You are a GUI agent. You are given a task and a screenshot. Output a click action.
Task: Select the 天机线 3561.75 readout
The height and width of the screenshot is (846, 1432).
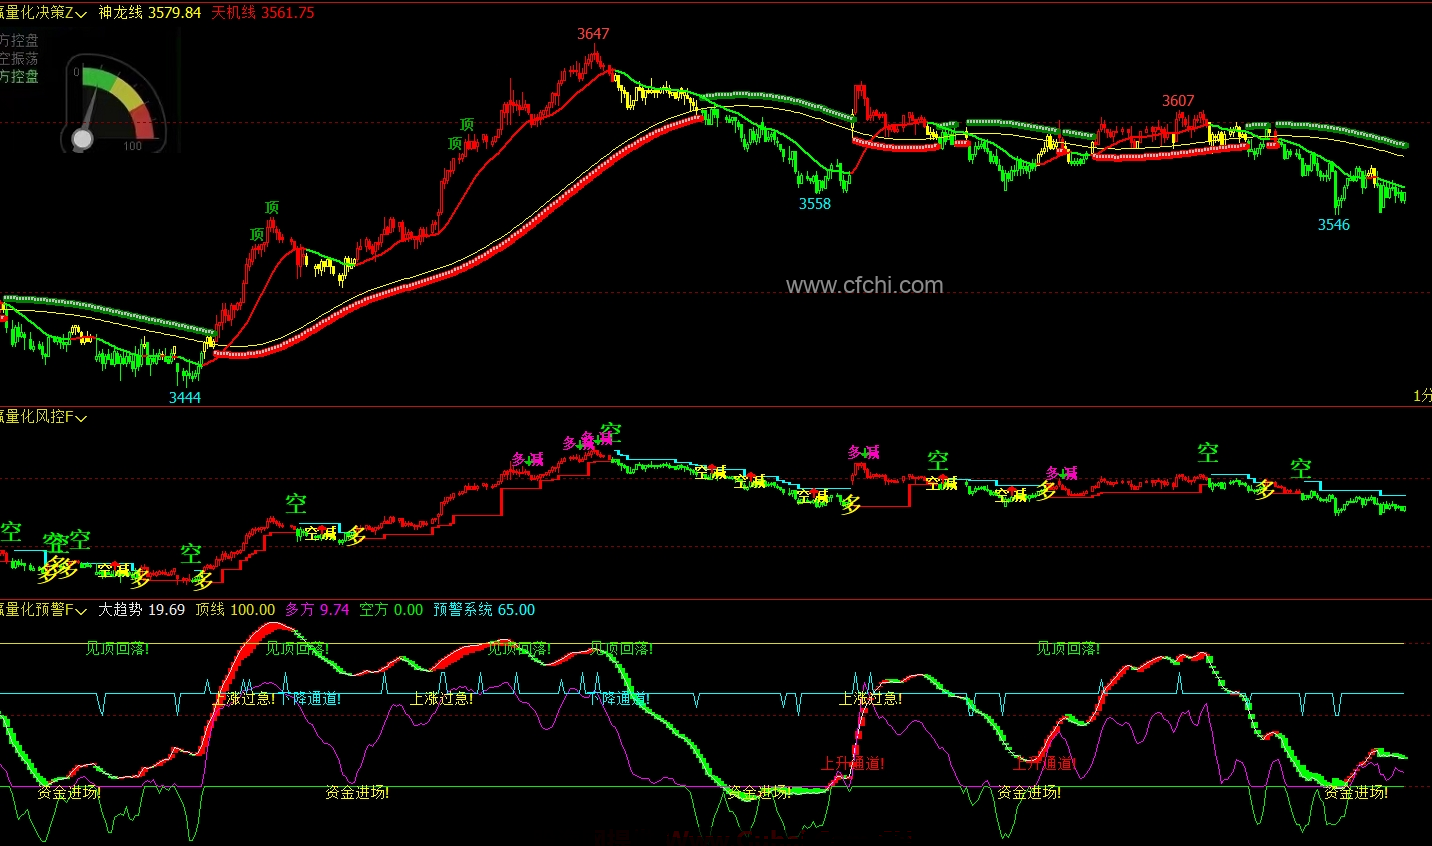[x=263, y=13]
